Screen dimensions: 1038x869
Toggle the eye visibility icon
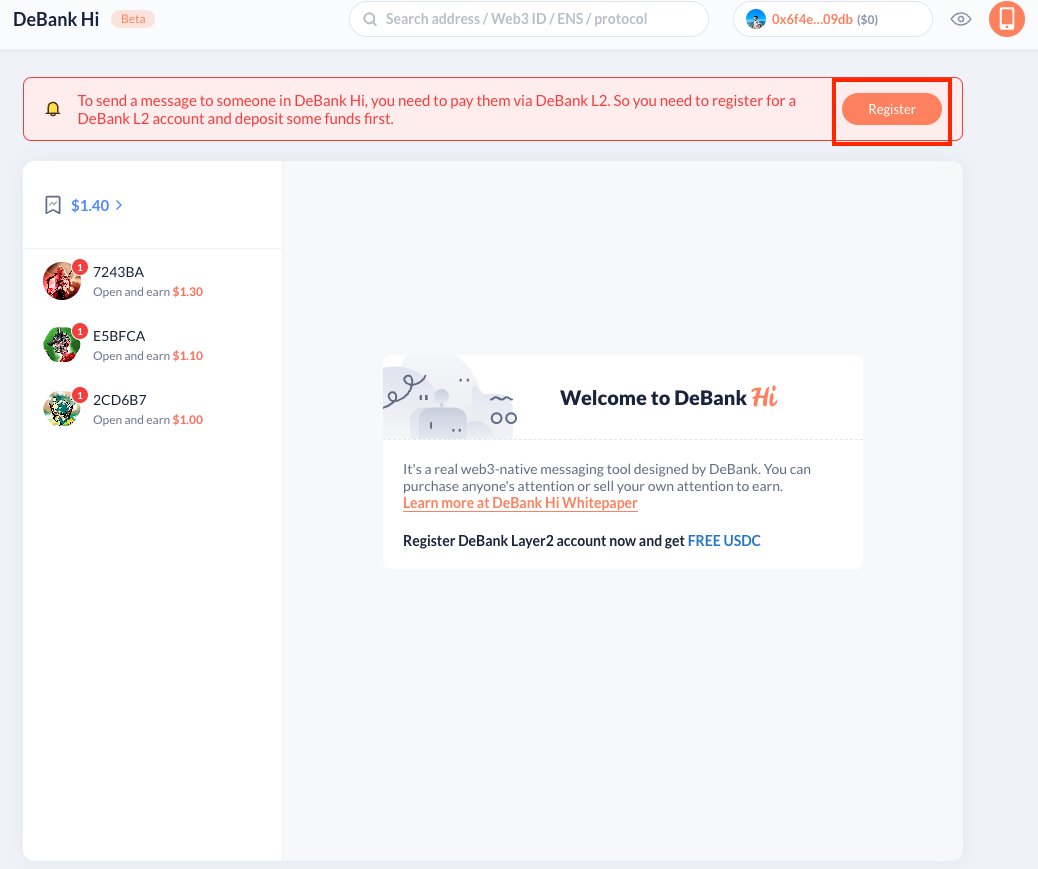pos(961,19)
